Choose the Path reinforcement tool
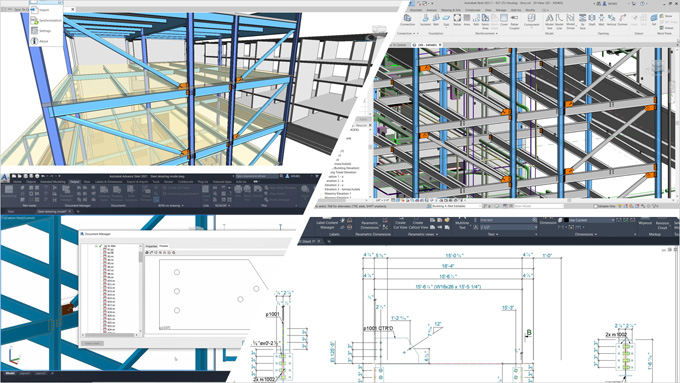The image size is (680, 383). (x=476, y=20)
